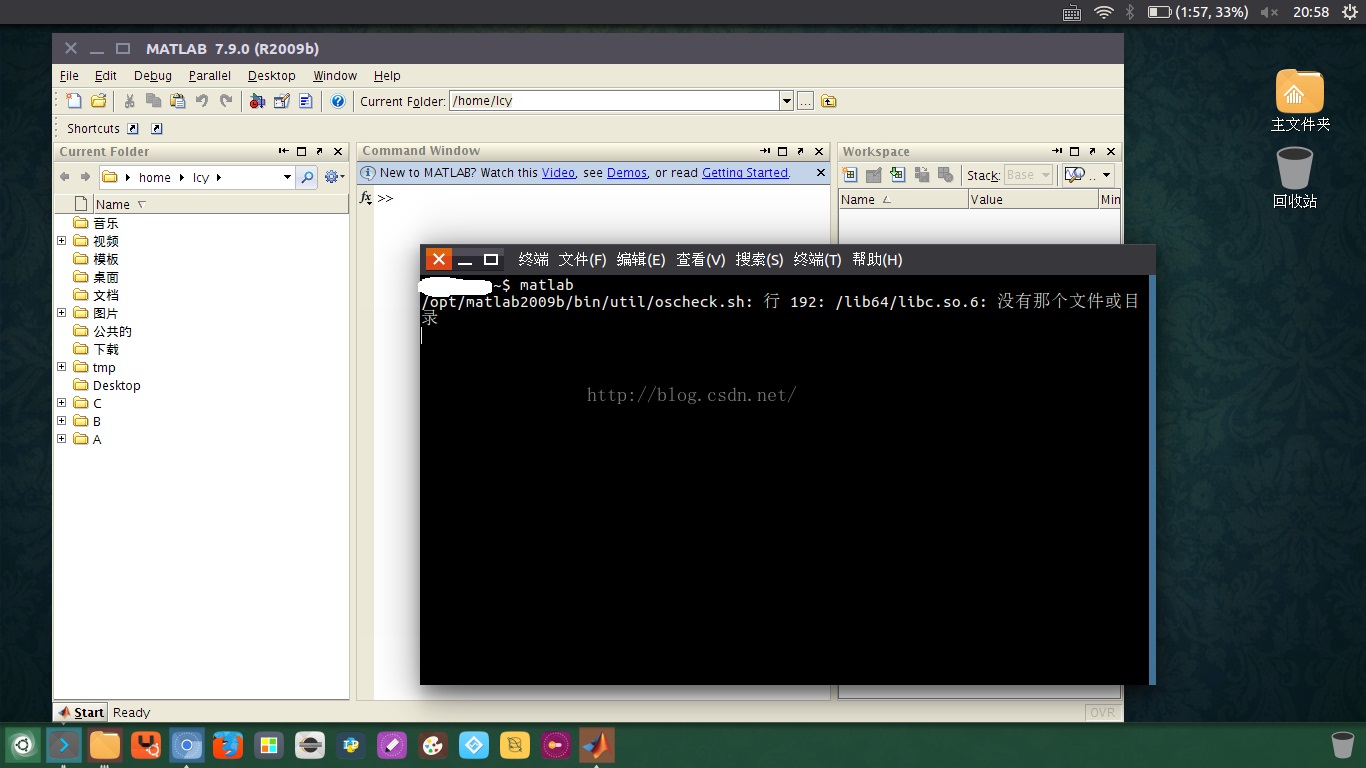Image resolution: width=1366 pixels, height=768 pixels.
Task: Click the Cut scissors icon
Action: 129,101
